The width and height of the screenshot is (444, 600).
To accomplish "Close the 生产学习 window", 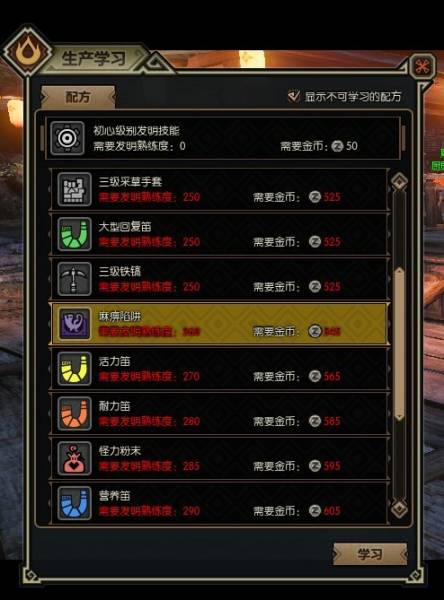I will point(423,67).
